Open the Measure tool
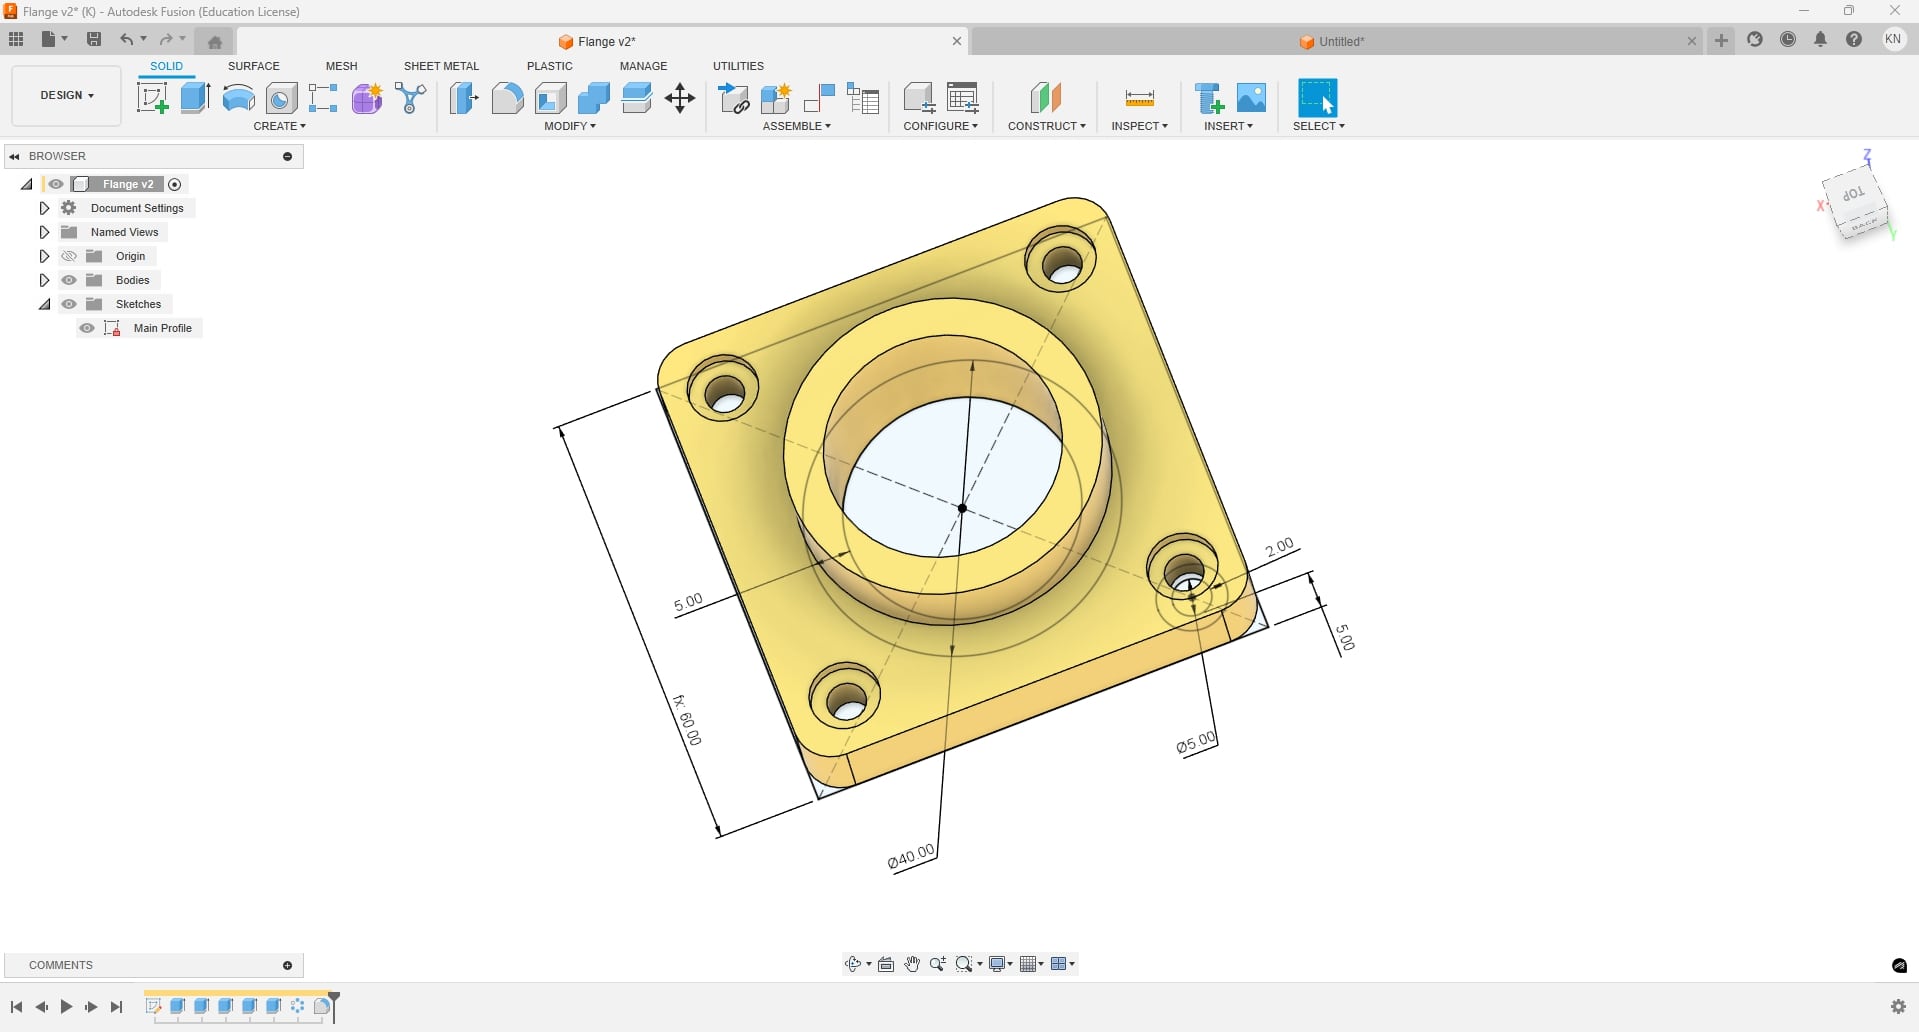 (1139, 98)
